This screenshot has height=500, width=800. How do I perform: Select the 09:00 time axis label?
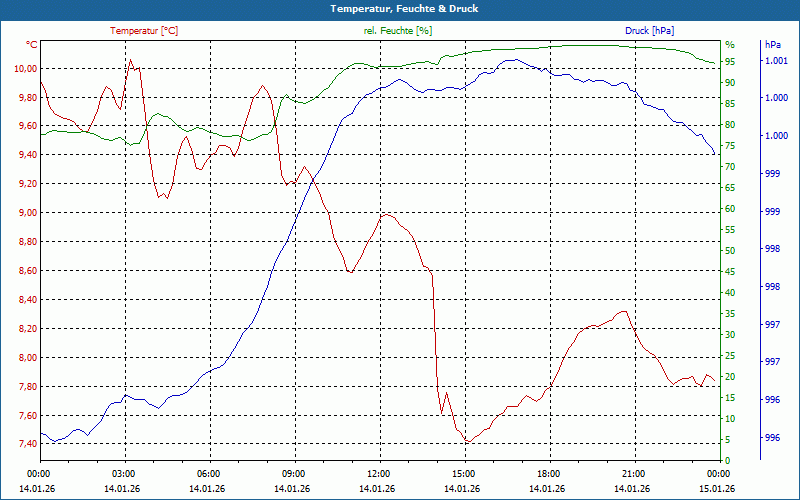[295, 473]
